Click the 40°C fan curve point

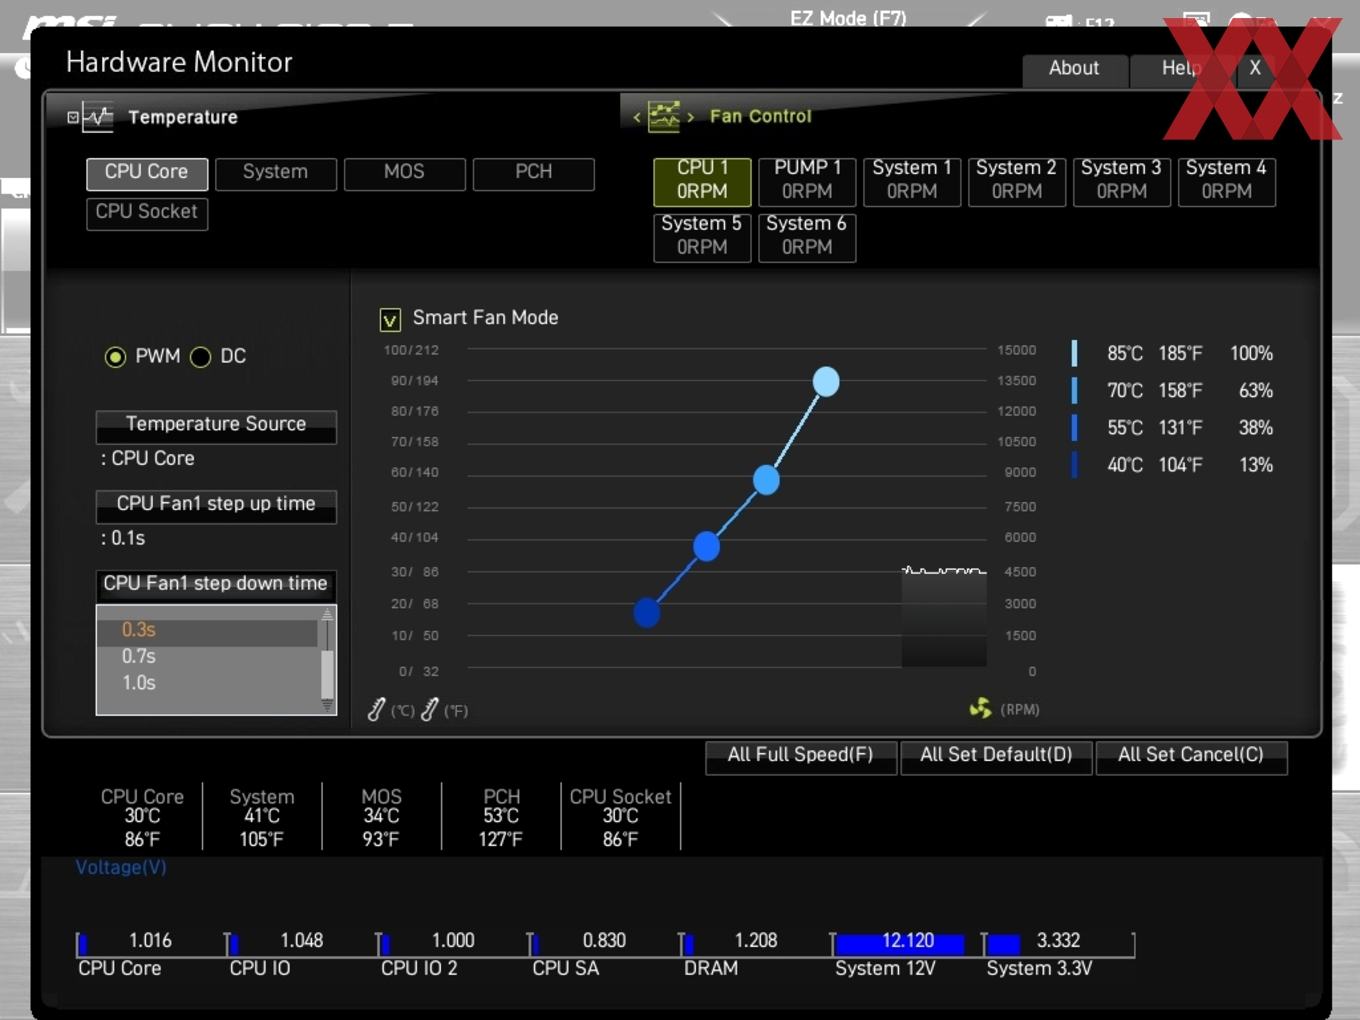coord(647,612)
